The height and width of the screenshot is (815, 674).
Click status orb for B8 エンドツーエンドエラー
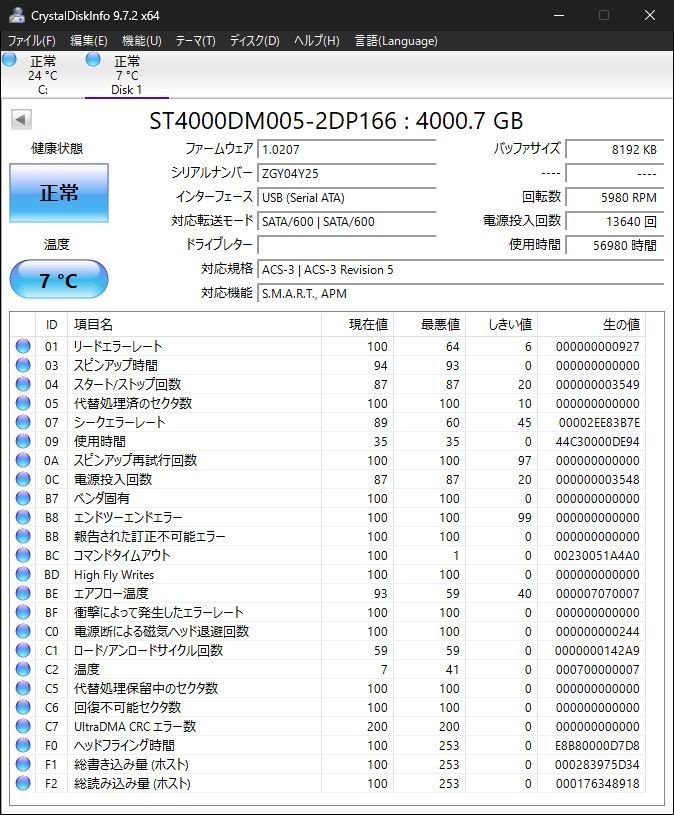(x=23, y=517)
